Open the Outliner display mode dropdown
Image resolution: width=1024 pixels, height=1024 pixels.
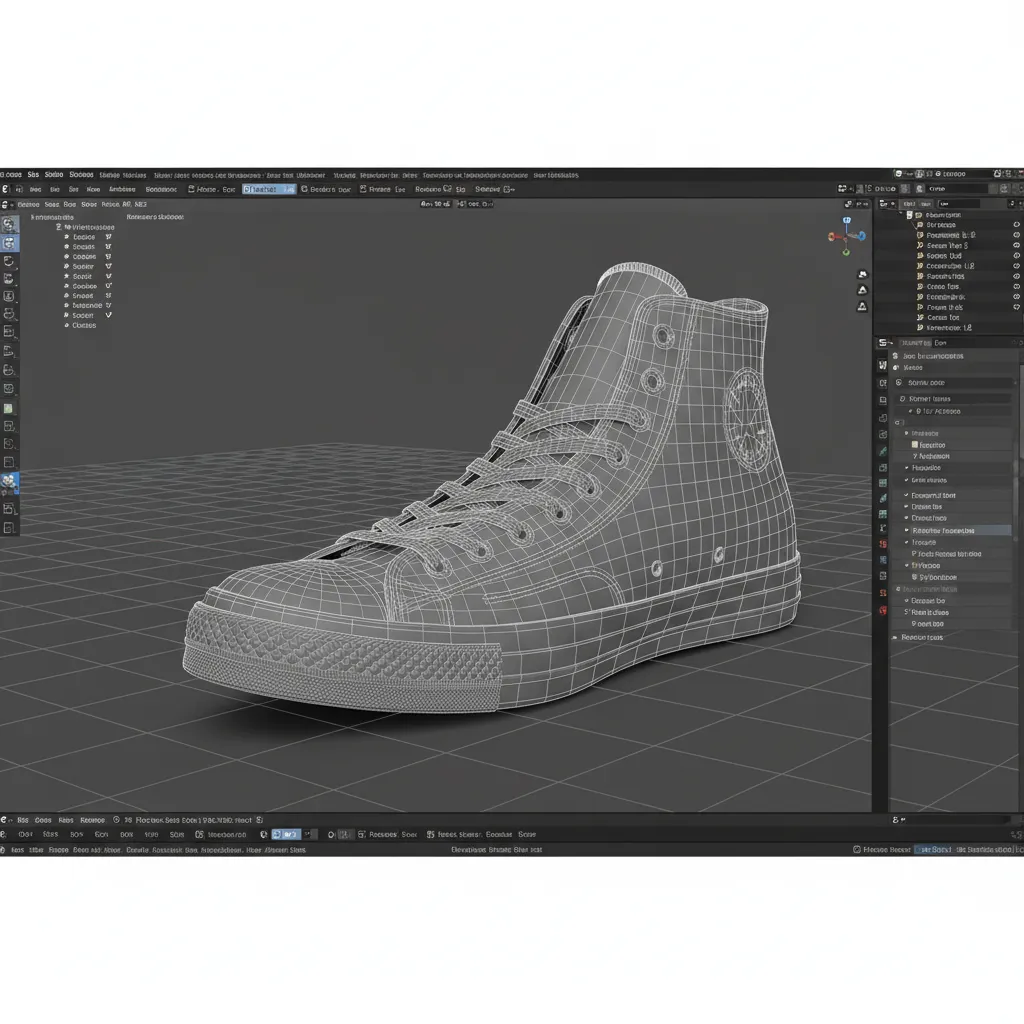[x=886, y=203]
